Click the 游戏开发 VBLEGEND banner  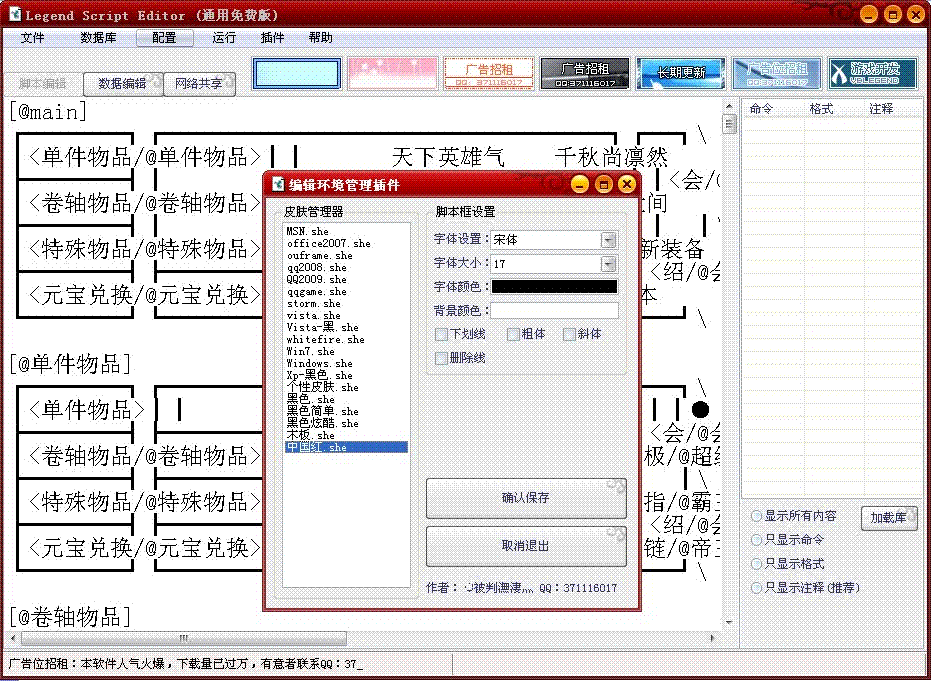[874, 73]
